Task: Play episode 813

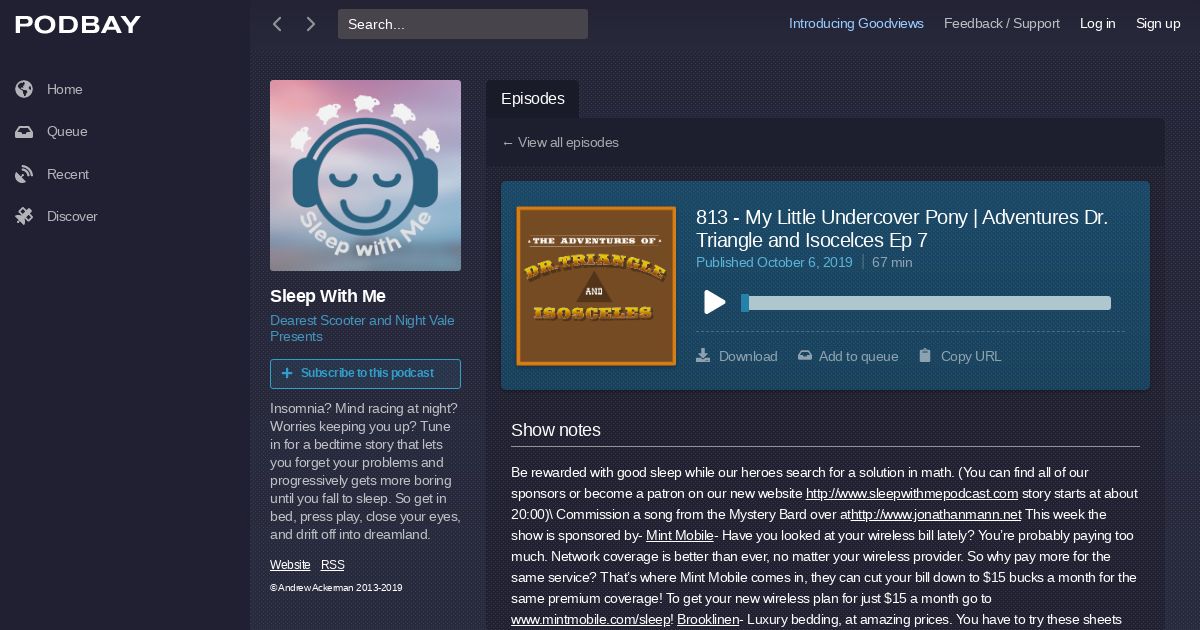Action: pos(714,302)
